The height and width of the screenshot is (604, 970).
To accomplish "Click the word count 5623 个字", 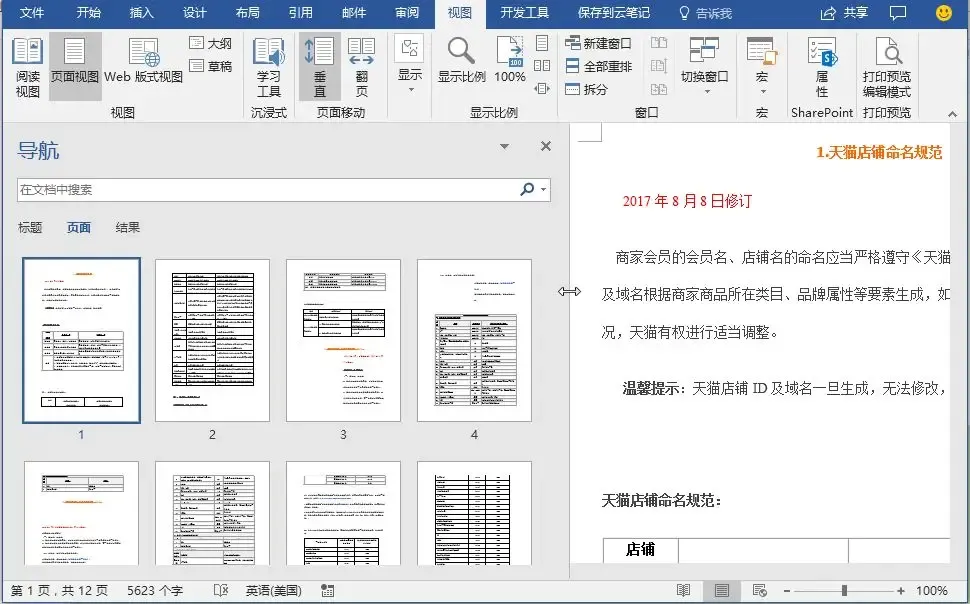I will (155, 591).
